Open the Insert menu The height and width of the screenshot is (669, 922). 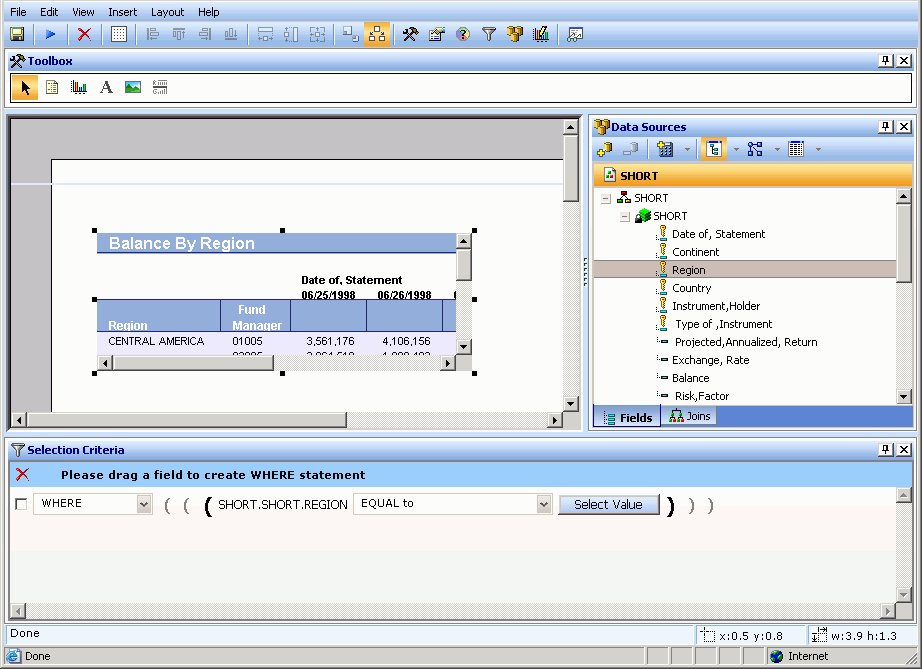pos(122,12)
